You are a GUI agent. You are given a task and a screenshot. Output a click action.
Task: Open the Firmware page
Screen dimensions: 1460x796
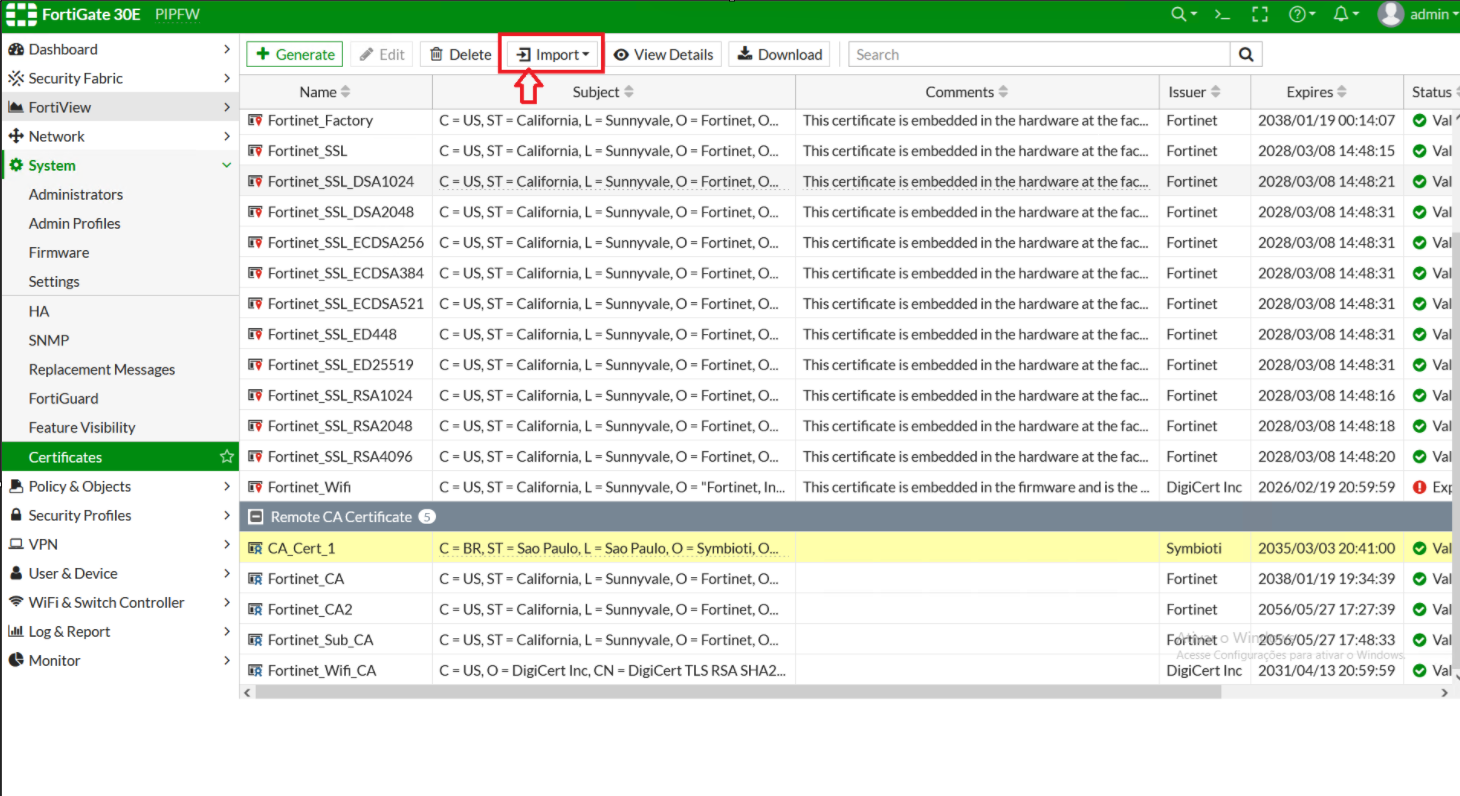[59, 252]
